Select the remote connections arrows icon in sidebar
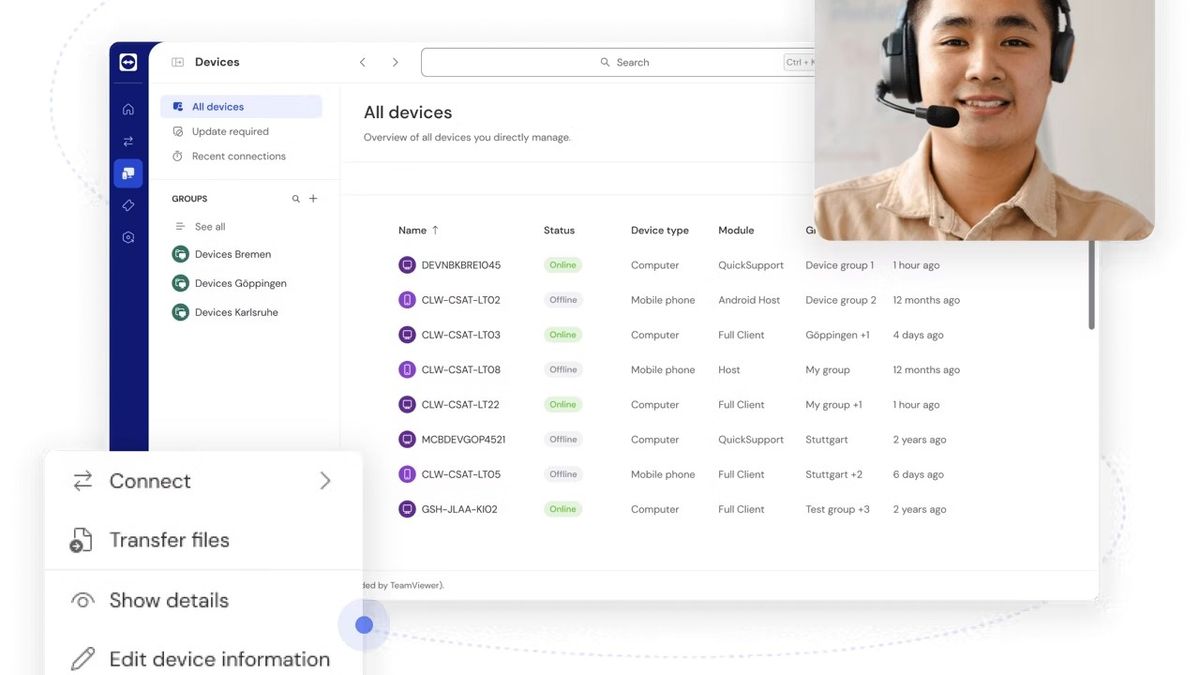Viewport: 1200px width, 675px height. click(128, 140)
